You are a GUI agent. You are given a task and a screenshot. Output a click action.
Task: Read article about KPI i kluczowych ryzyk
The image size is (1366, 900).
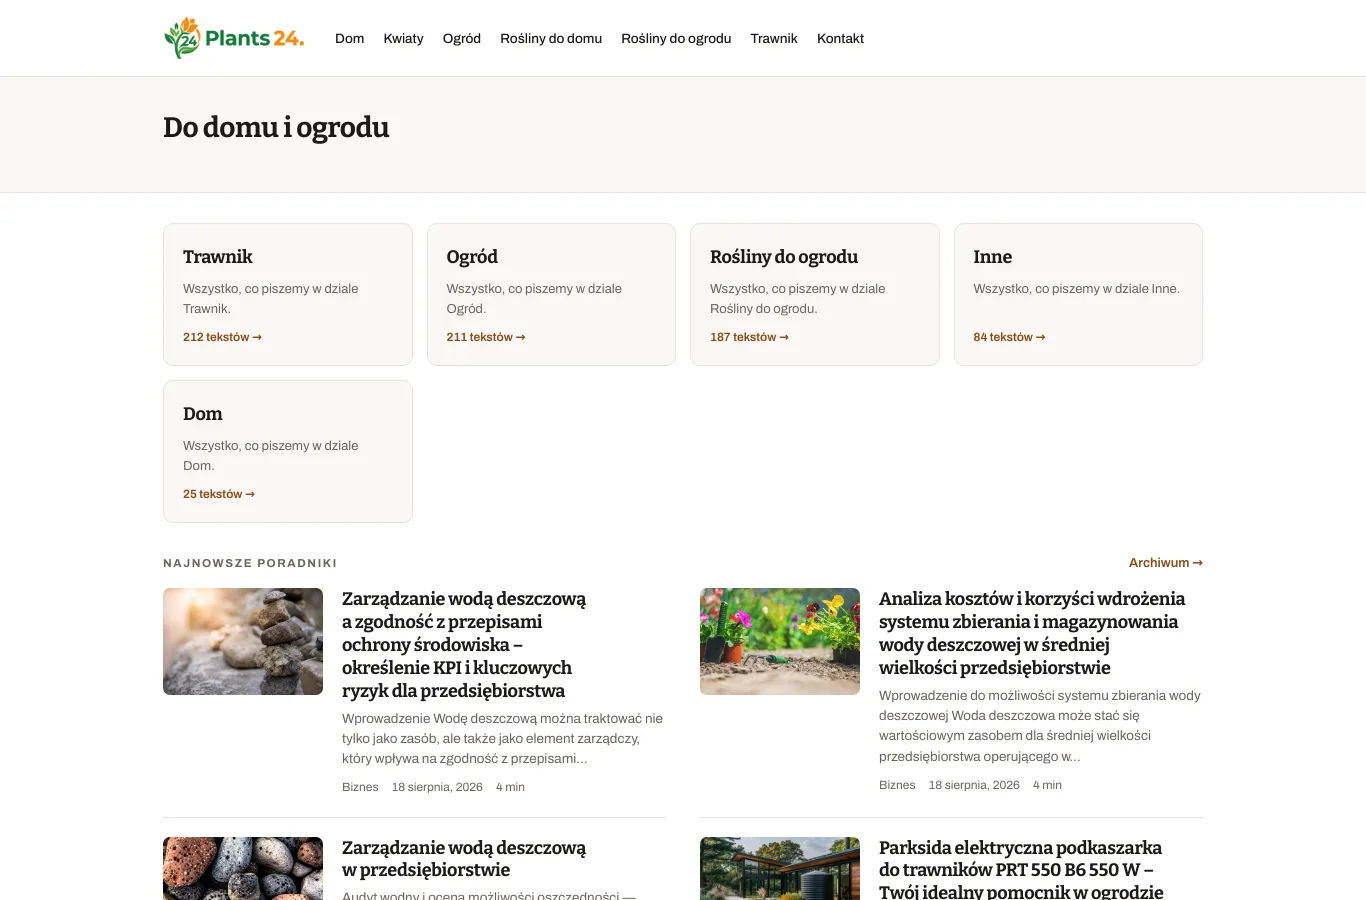(x=464, y=645)
